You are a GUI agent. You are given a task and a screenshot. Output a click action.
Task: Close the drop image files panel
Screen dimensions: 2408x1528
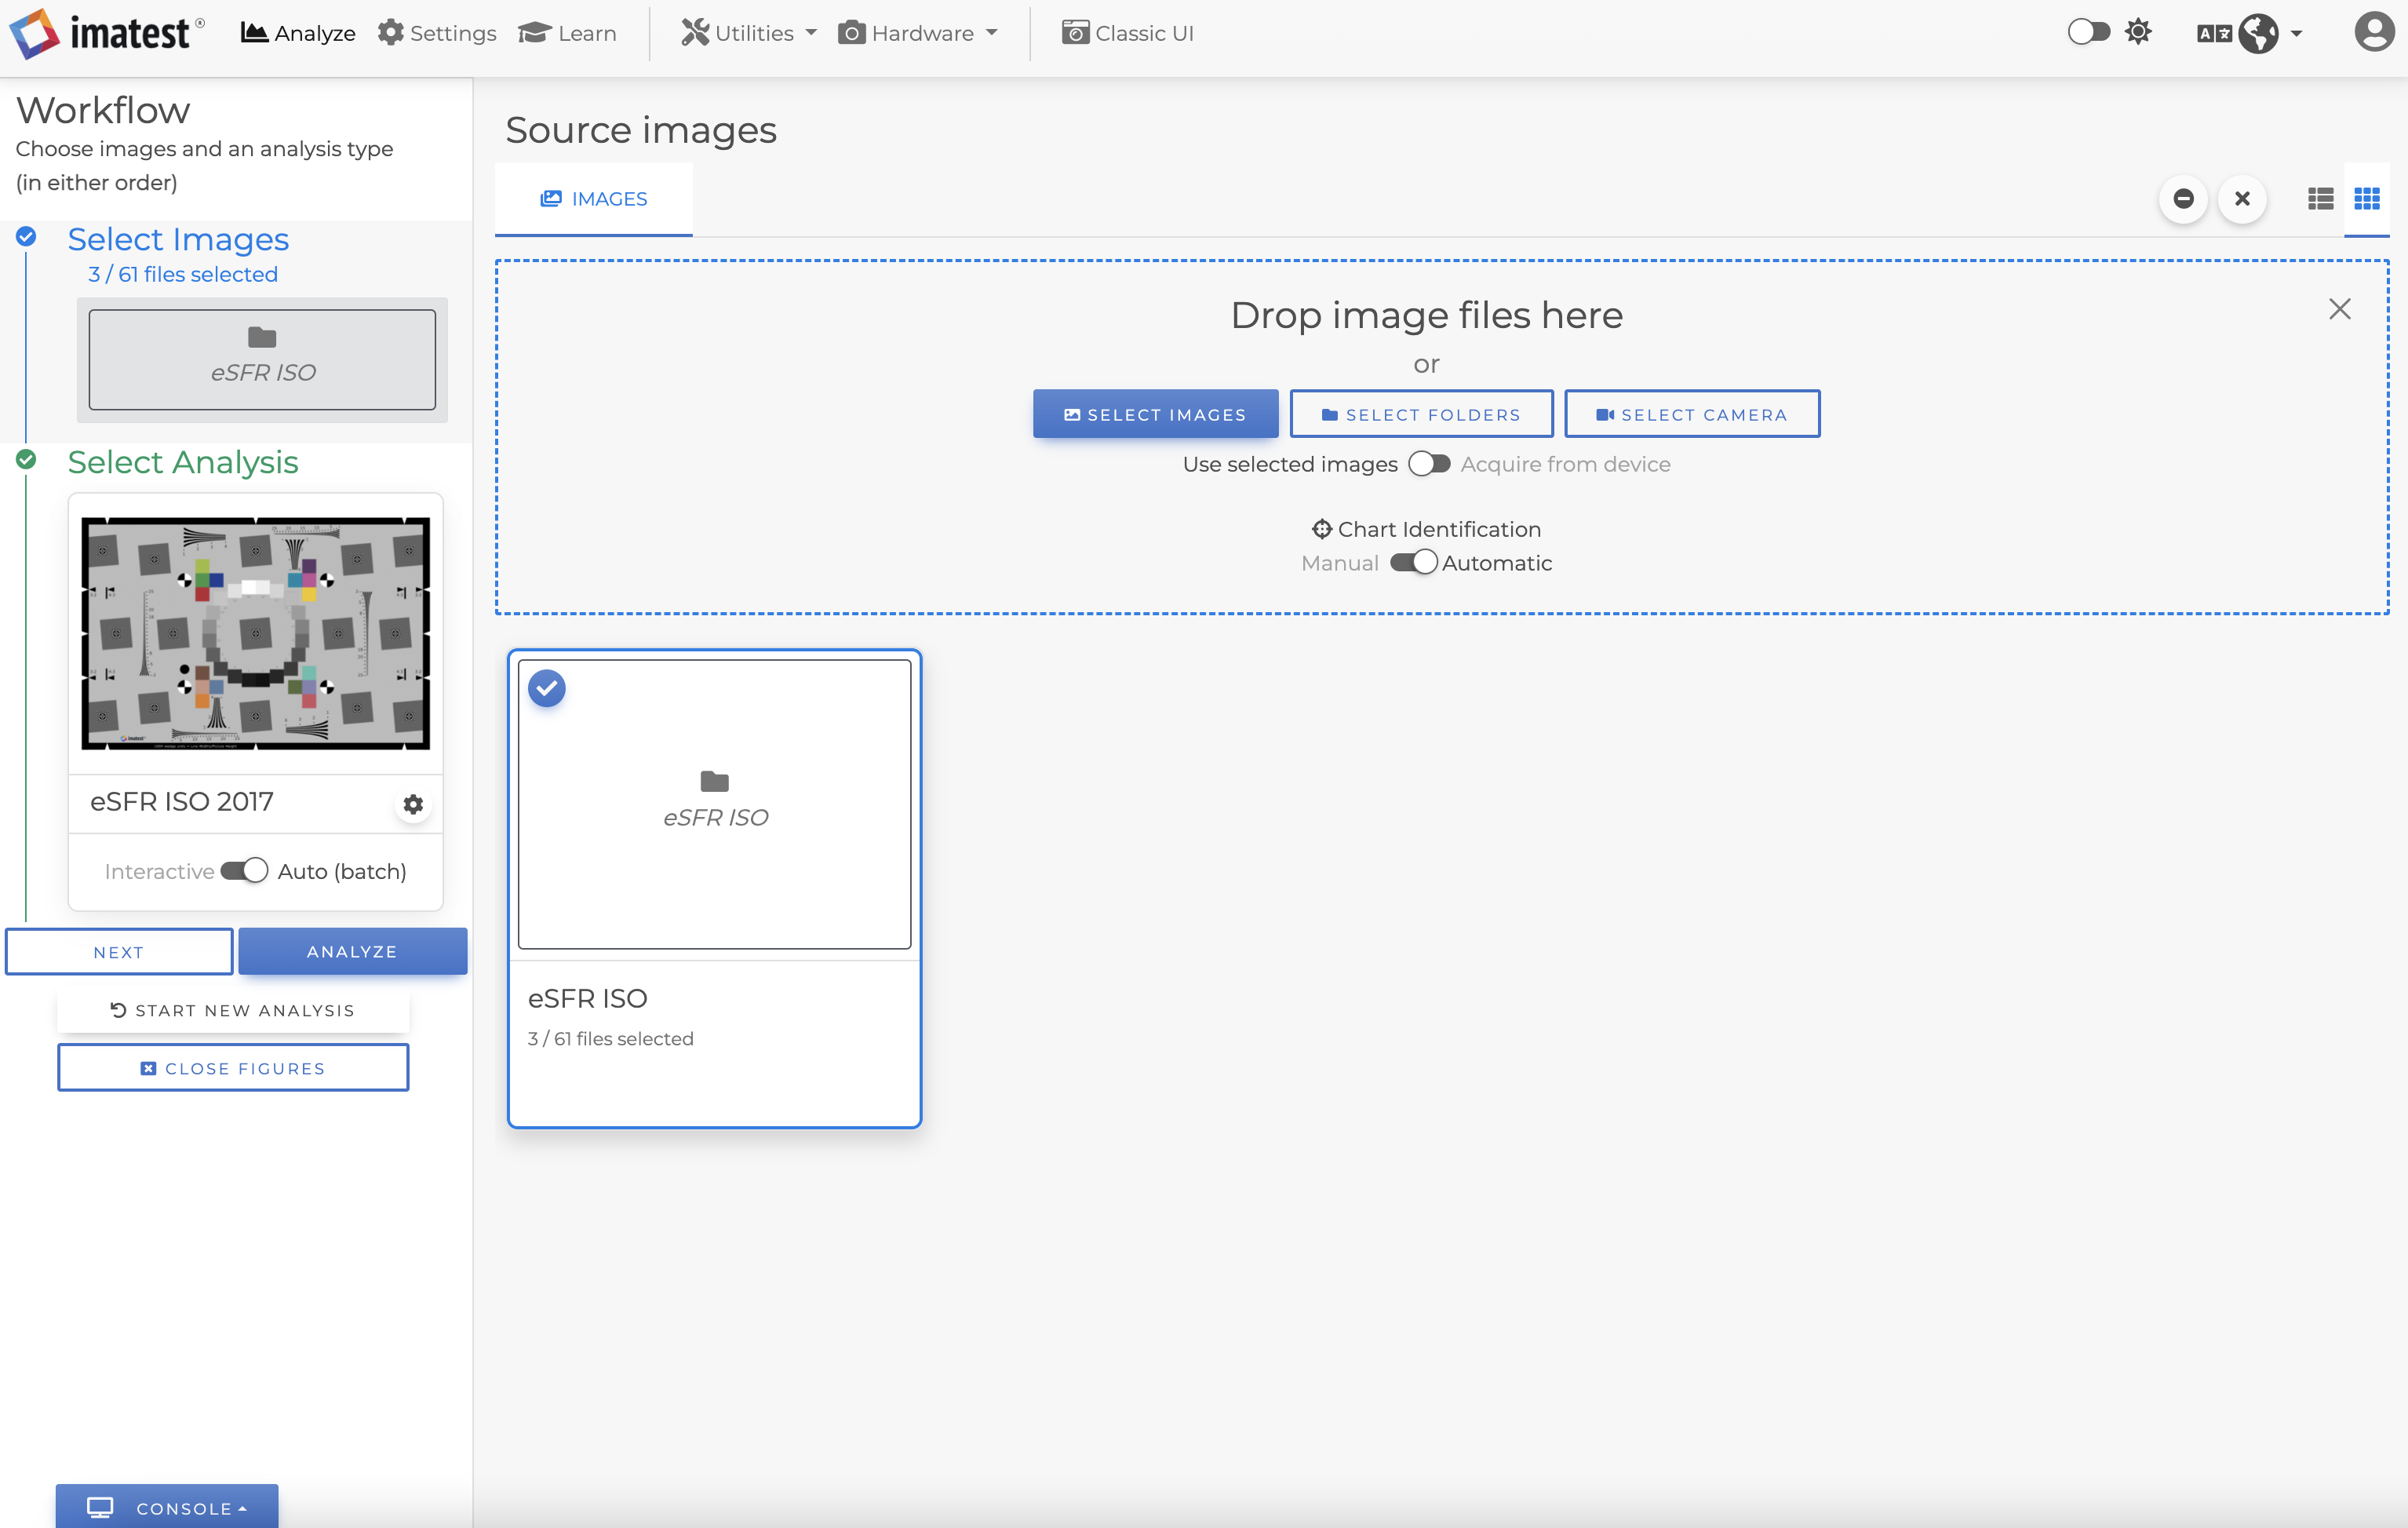click(2340, 309)
